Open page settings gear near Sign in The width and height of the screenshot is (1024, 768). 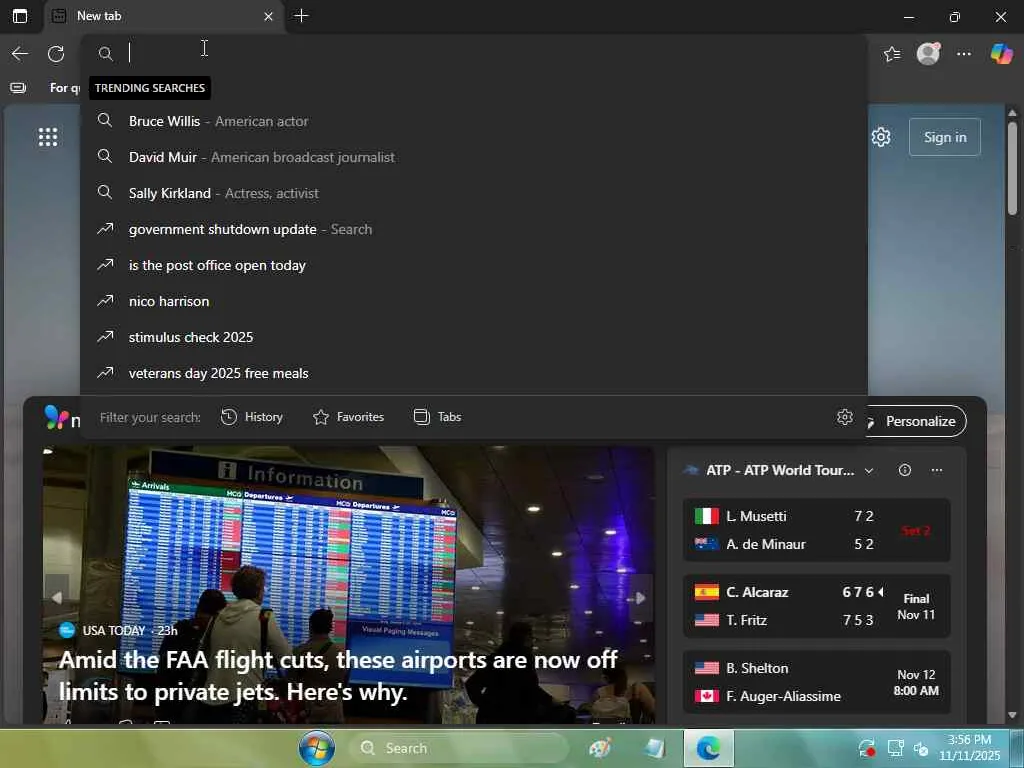coord(881,137)
